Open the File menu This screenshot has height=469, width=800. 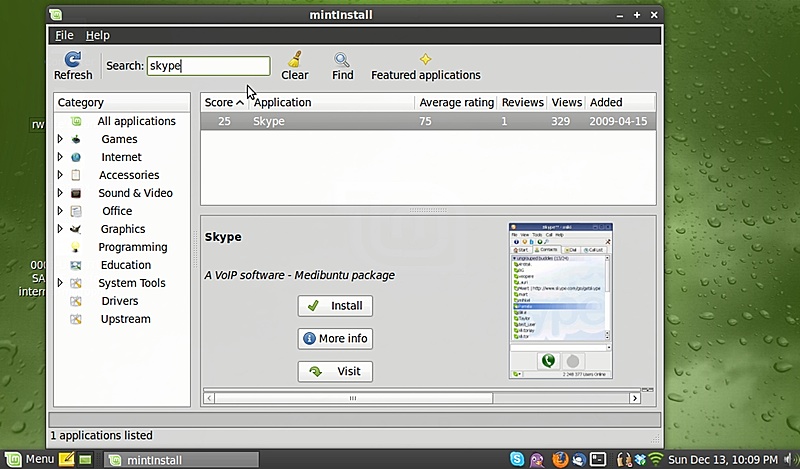[64, 35]
